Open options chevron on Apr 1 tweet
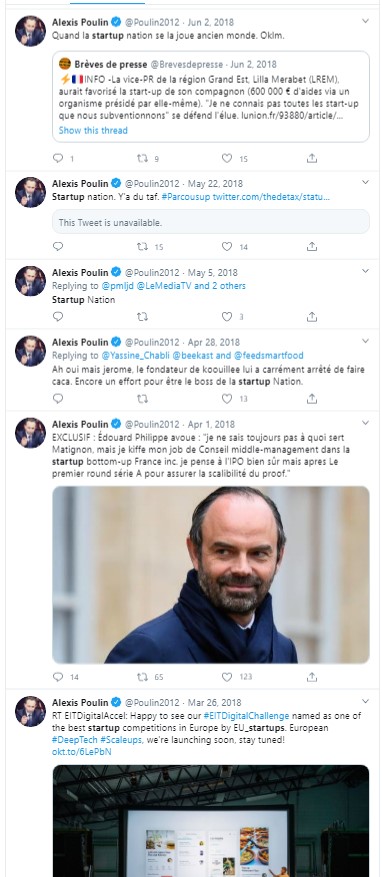 [x=365, y=423]
